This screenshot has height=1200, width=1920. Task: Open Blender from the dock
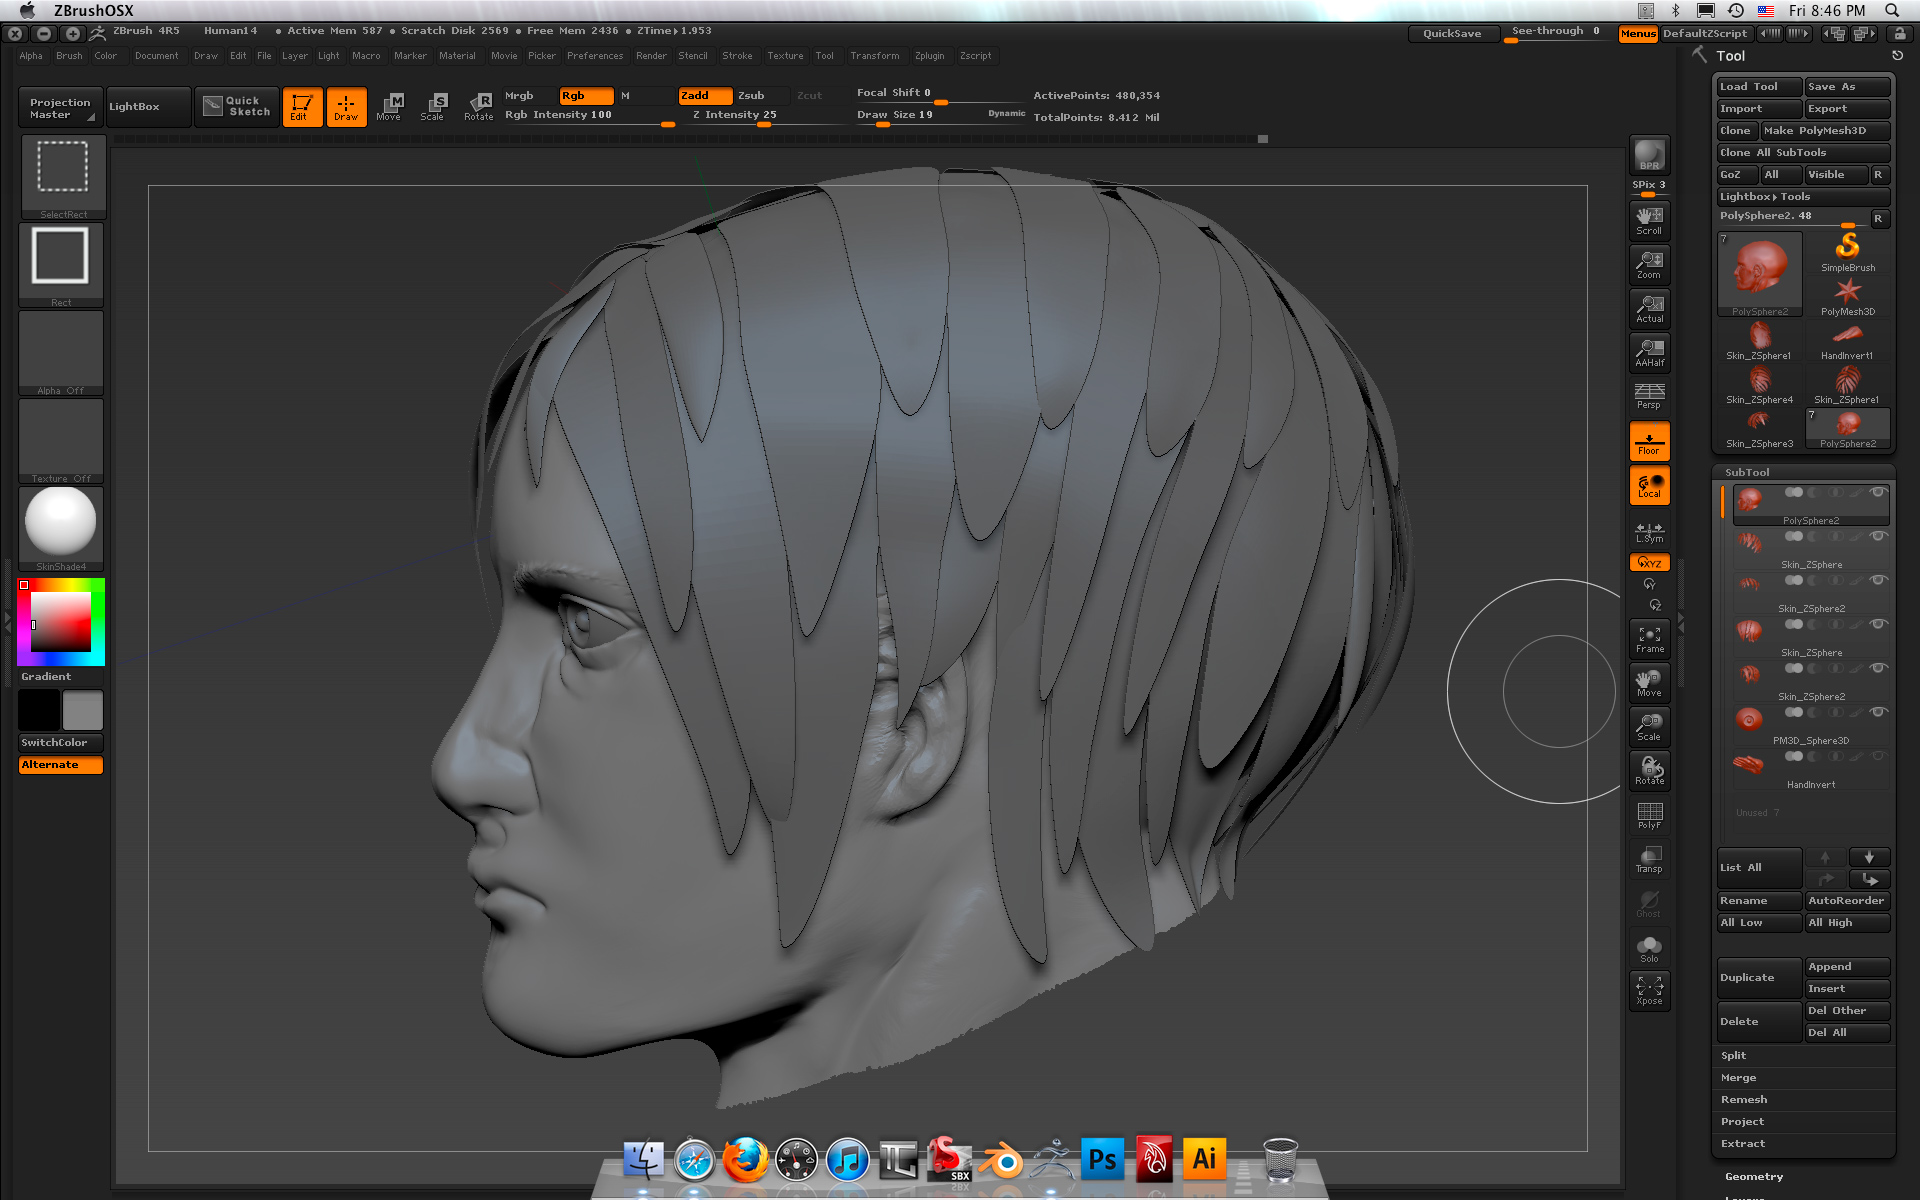(999, 1160)
